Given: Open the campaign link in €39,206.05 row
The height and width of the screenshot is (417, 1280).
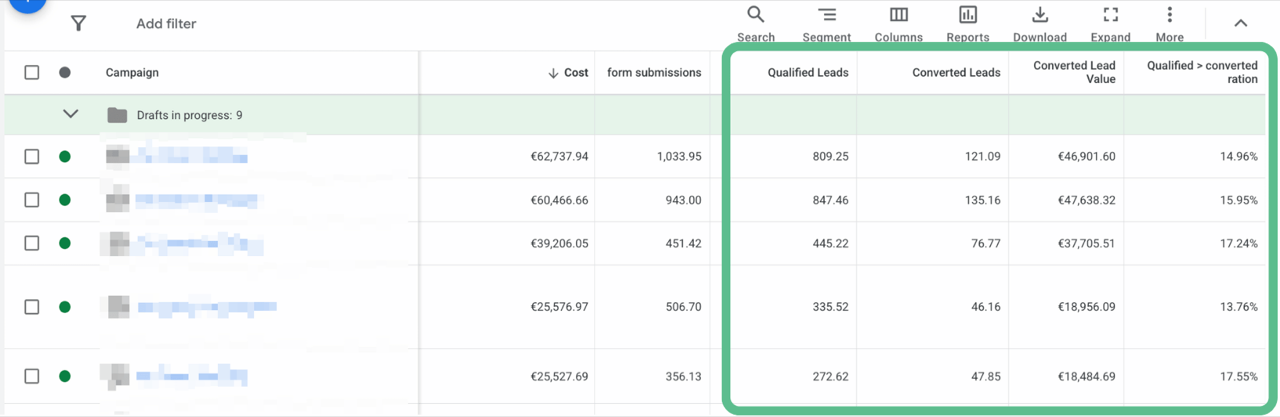Looking at the screenshot, I should point(199,243).
